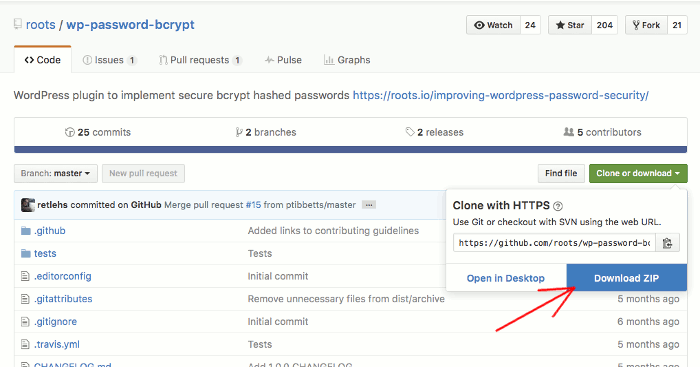Open the Branch: master dropdown
The width and height of the screenshot is (700, 367).
(x=55, y=173)
